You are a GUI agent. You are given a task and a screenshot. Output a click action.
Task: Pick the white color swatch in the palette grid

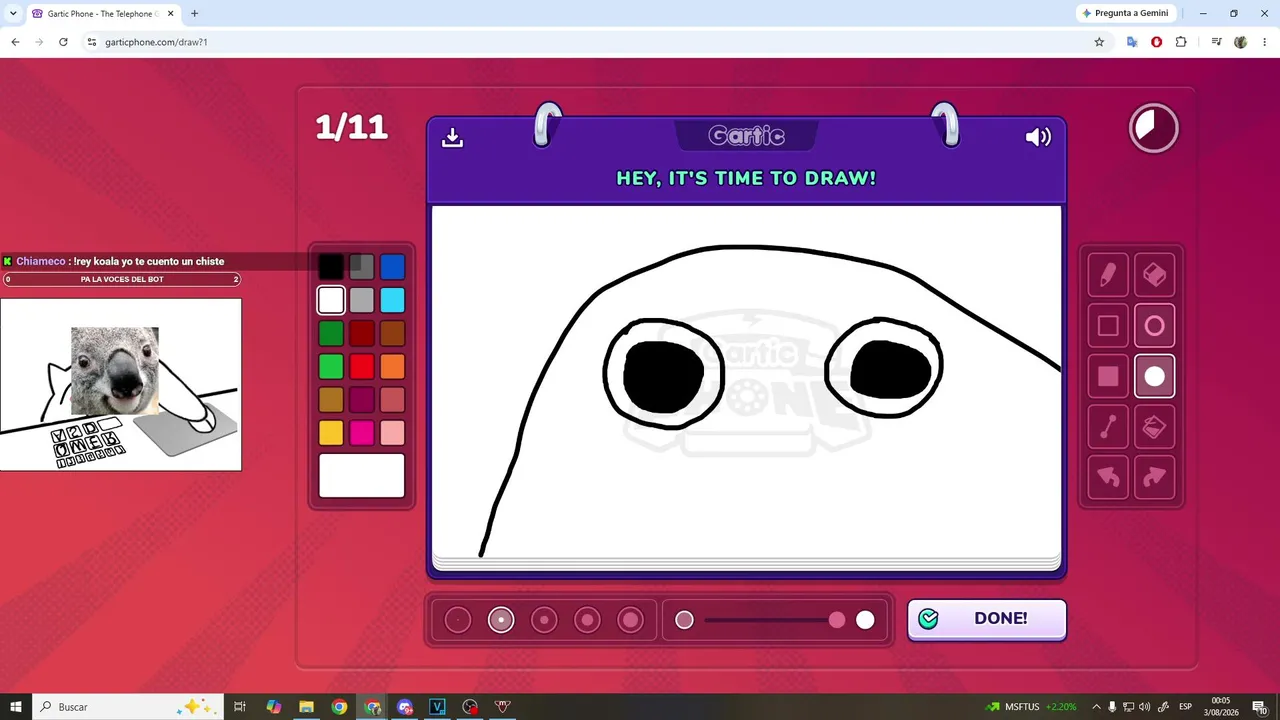pos(331,300)
